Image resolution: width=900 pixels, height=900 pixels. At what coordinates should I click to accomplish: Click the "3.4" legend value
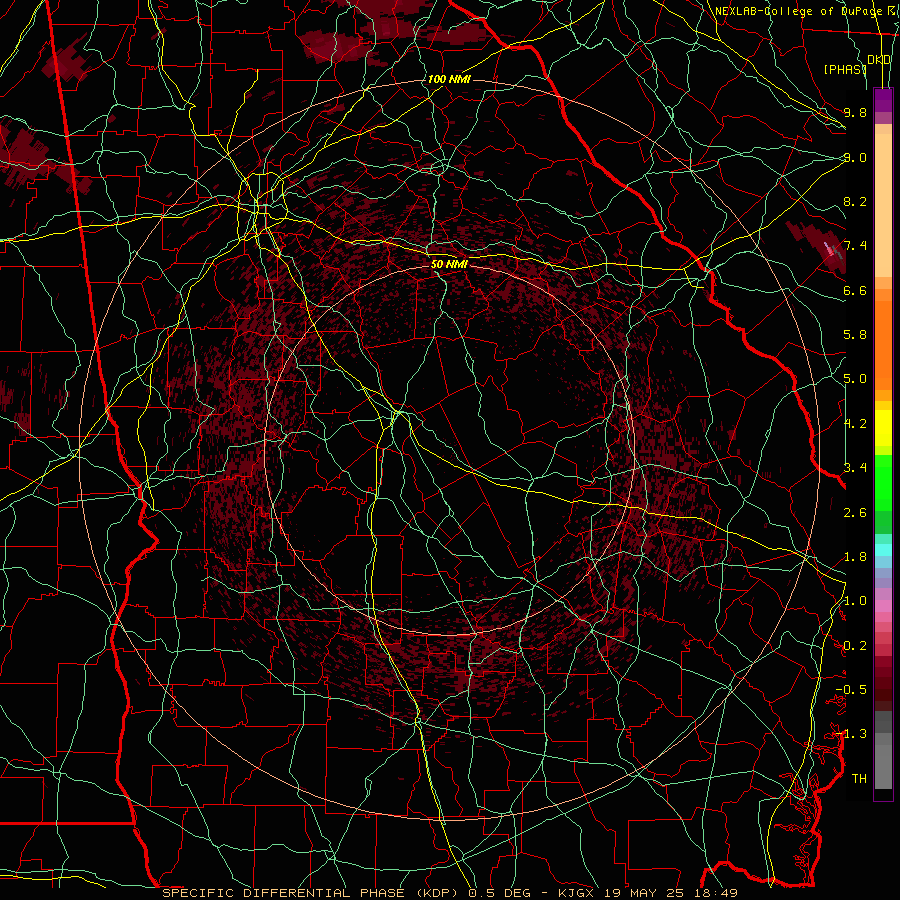click(855, 468)
